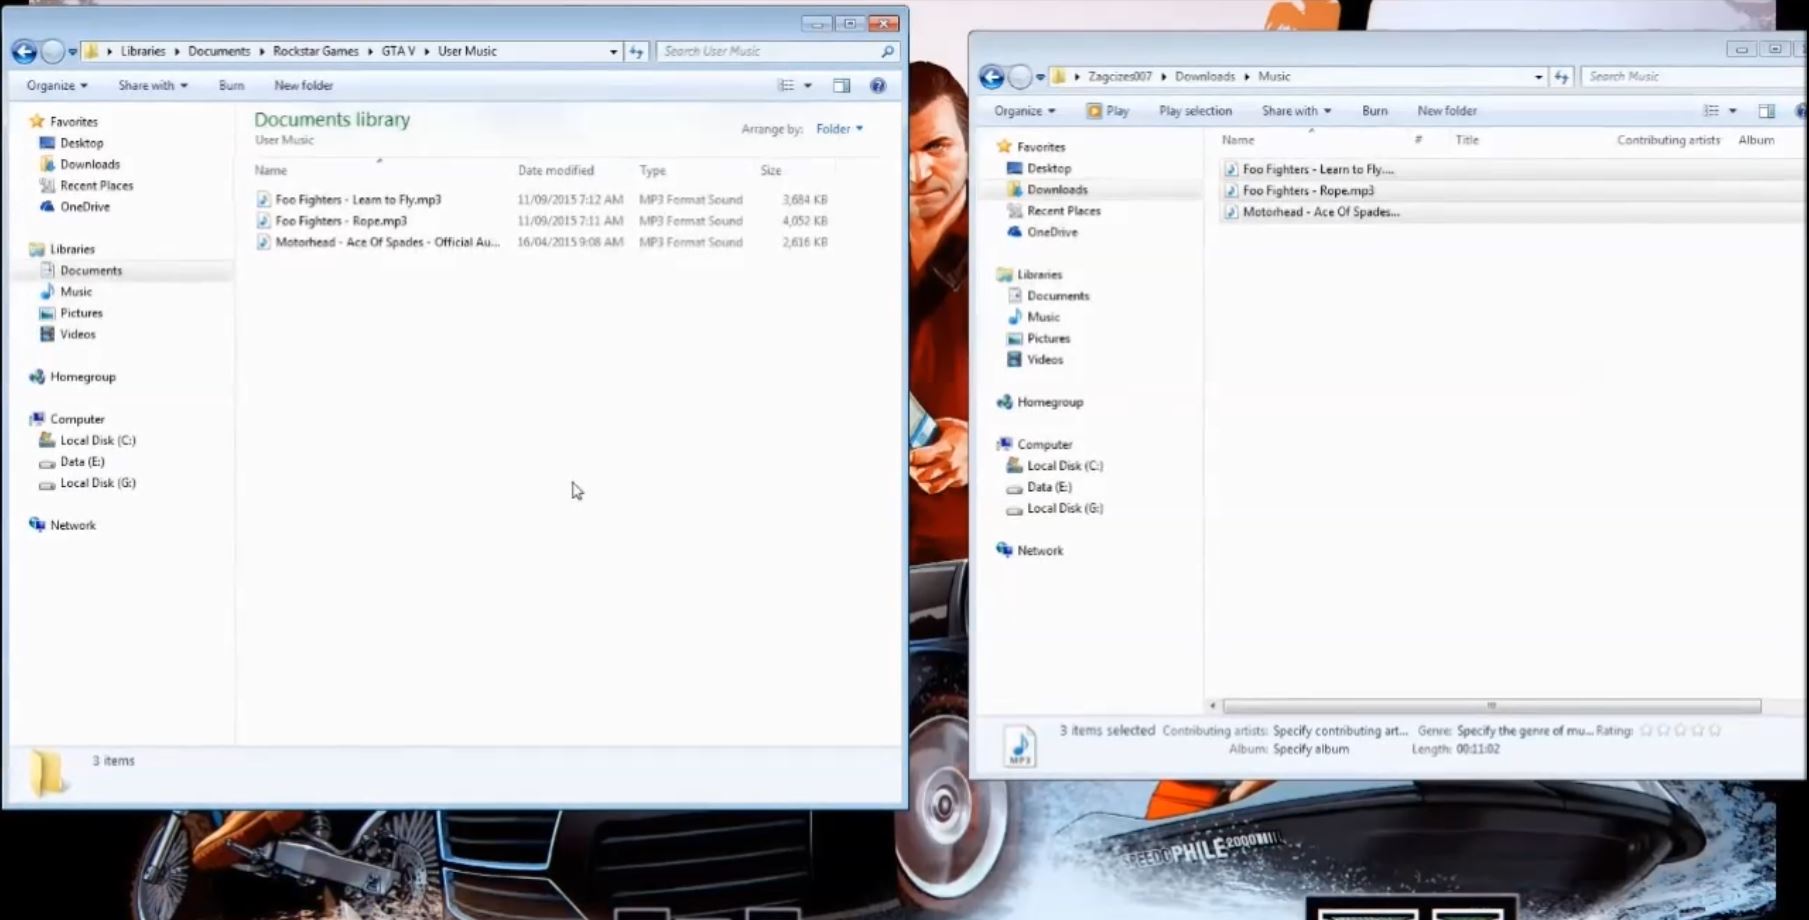Click Play selection in Music window toolbar

pos(1195,111)
